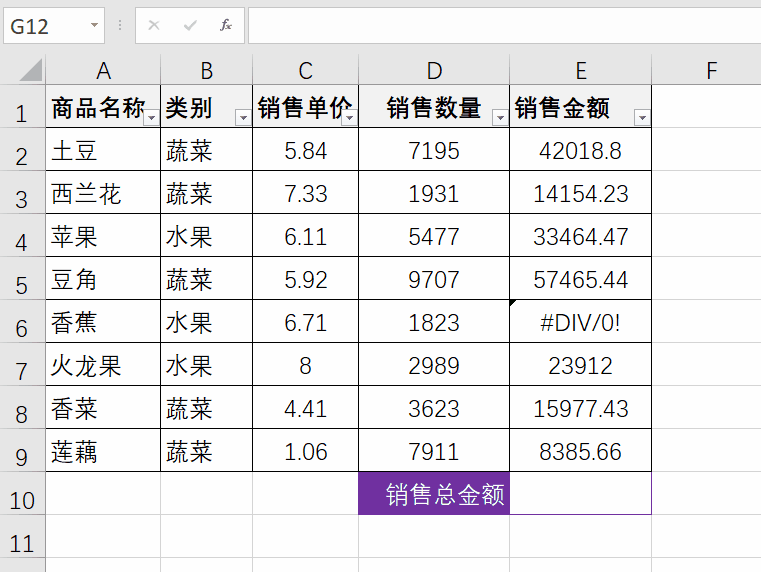Select column C header

305,70
